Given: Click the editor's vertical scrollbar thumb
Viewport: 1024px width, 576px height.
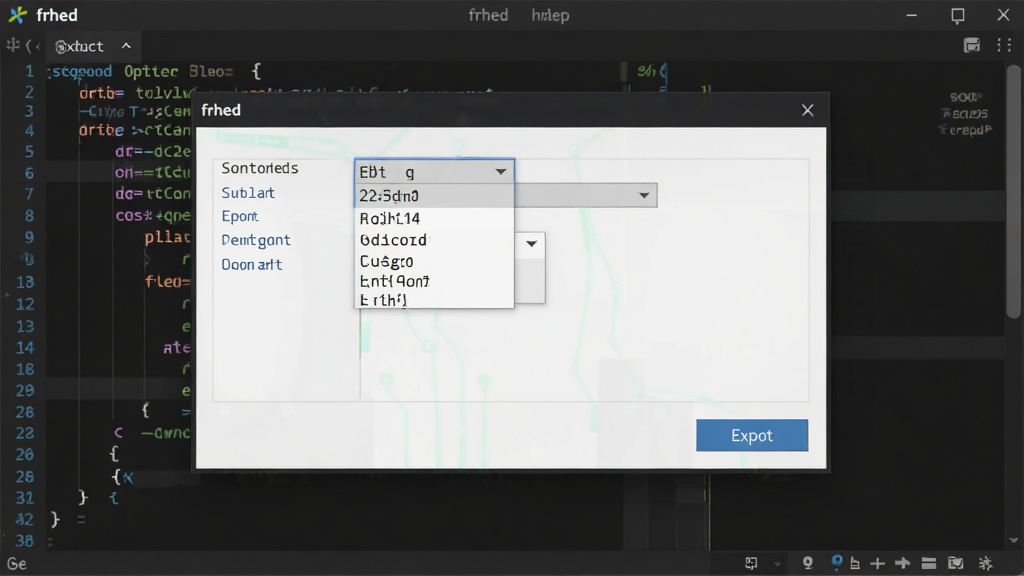Looking at the screenshot, I should [x=1014, y=191].
